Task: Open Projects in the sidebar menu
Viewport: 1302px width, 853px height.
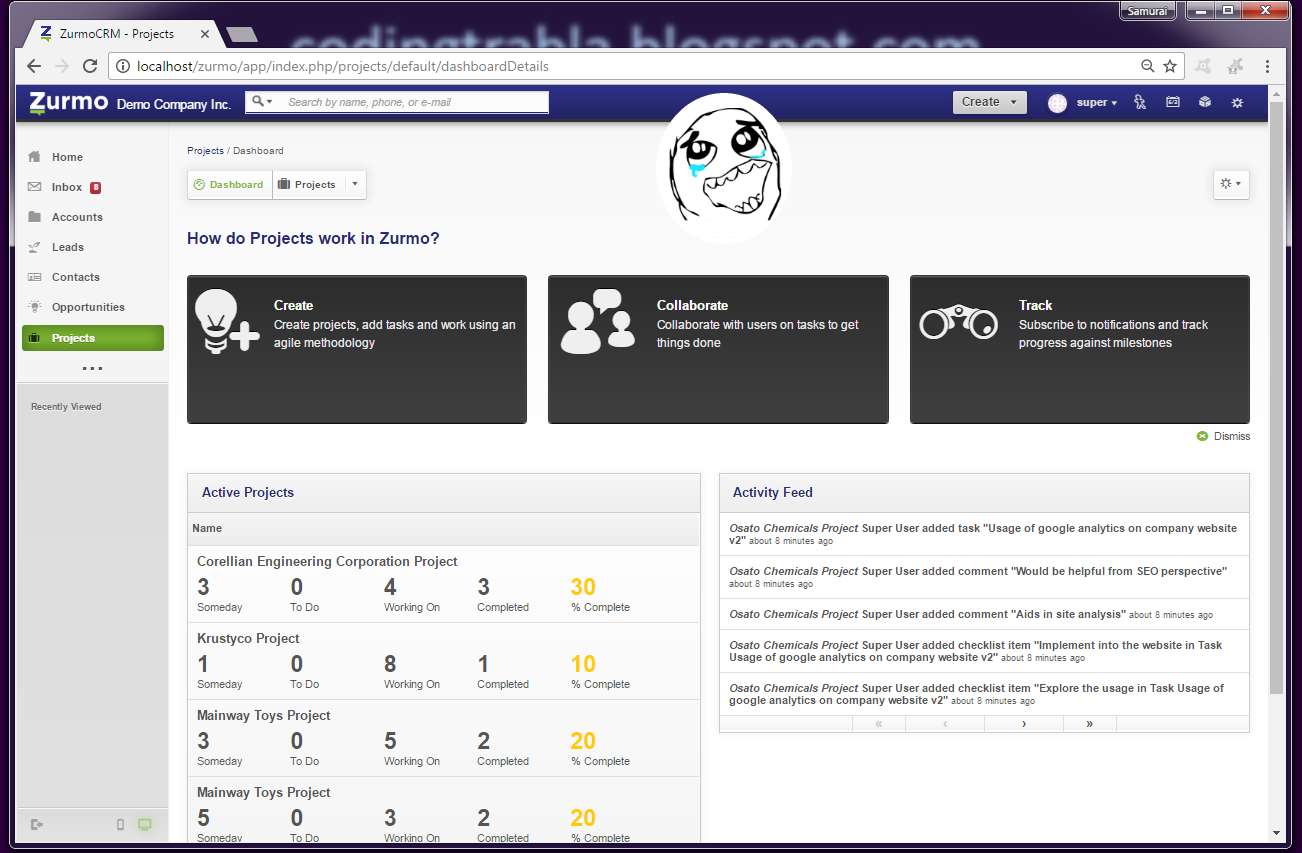Action: click(x=93, y=338)
